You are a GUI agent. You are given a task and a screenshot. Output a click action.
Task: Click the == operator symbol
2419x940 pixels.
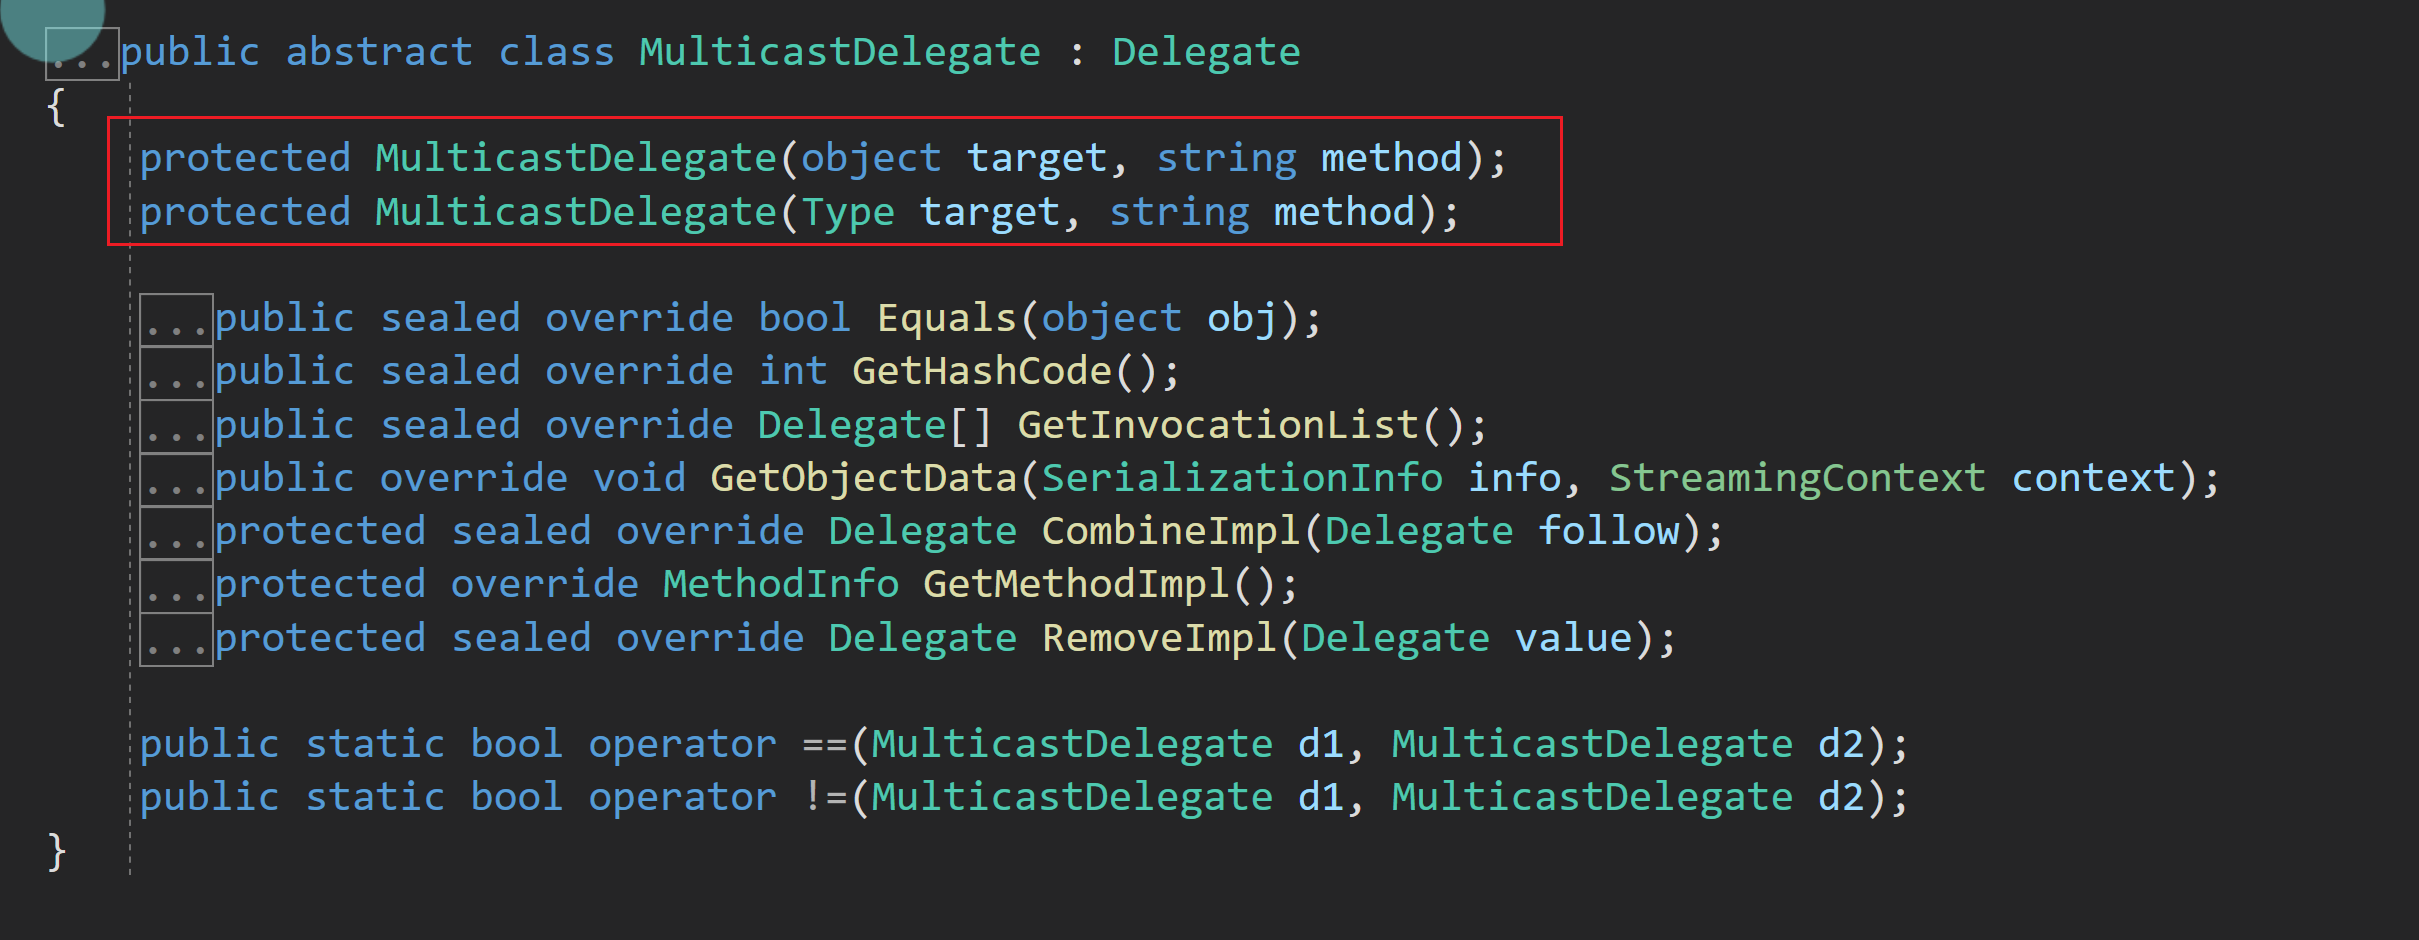tap(824, 744)
